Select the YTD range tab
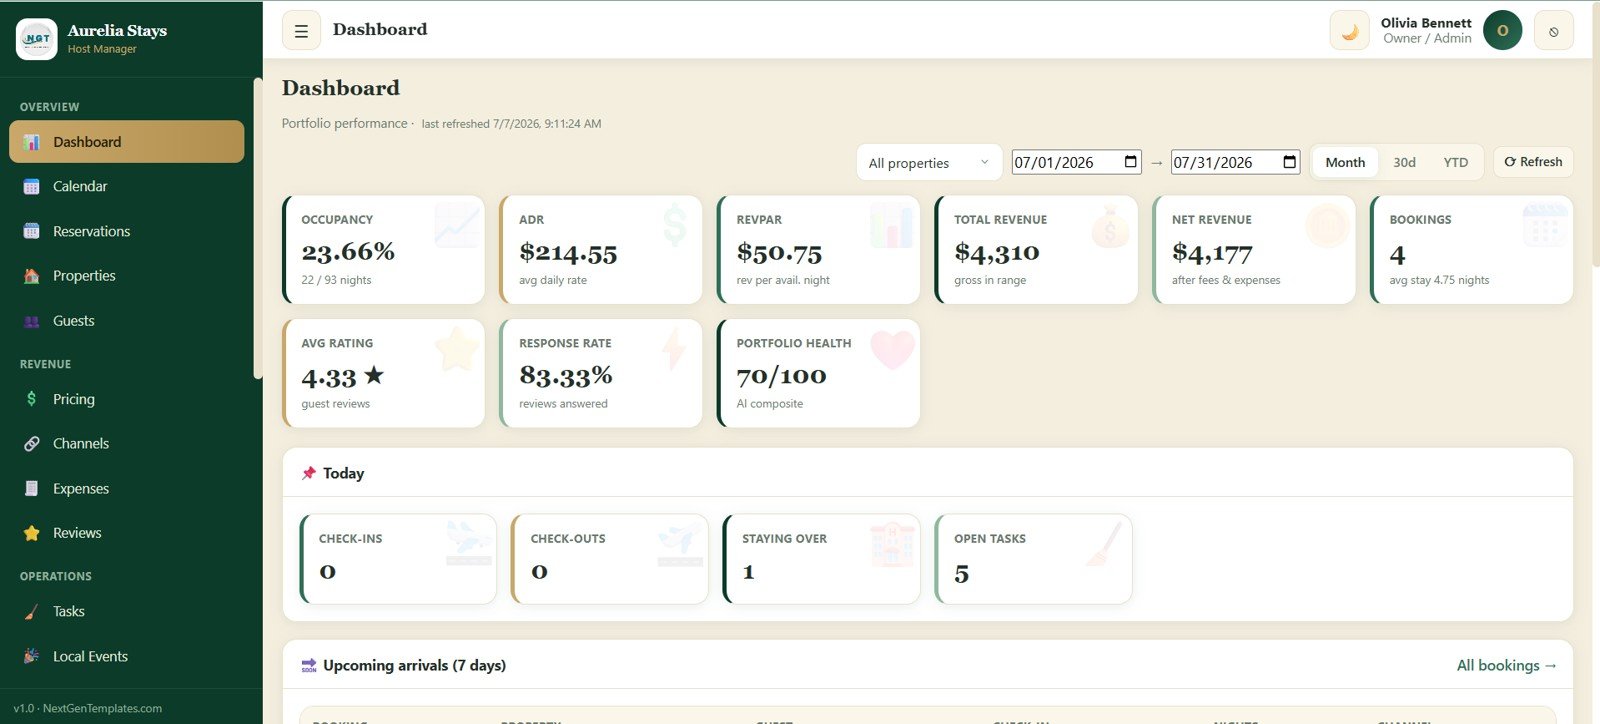This screenshot has width=1600, height=724. pyautogui.click(x=1455, y=162)
